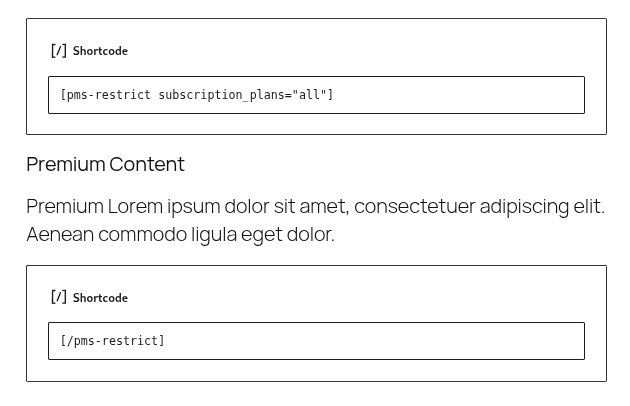Click the word 'Content' in the heading
Image resolution: width=630 pixels, height=406 pixels.
(147, 164)
